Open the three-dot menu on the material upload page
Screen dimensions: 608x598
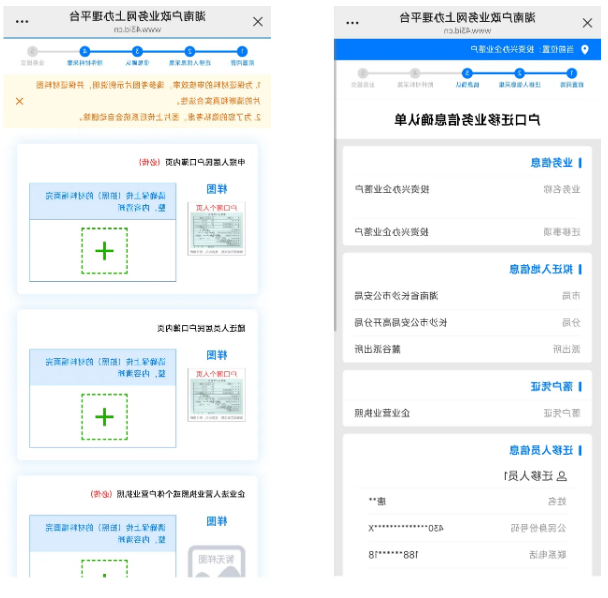point(22,21)
